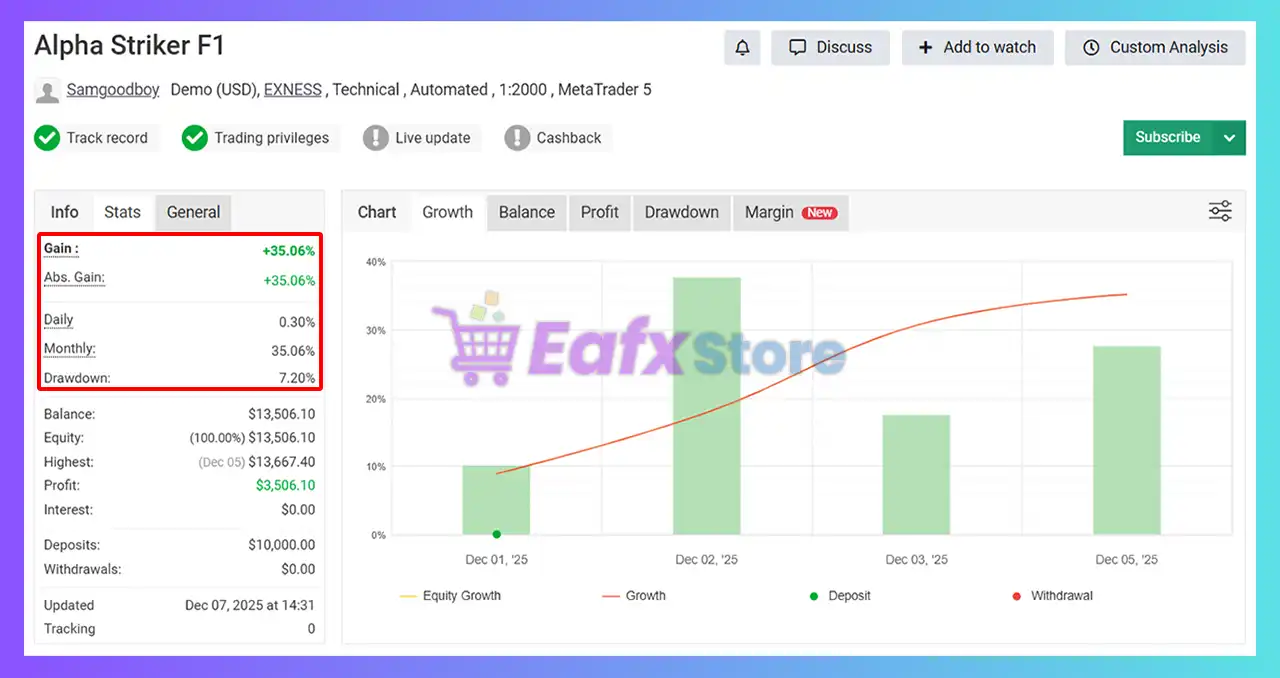This screenshot has height=678, width=1280.
Task: Open chart settings sliders icon
Action: pos(1220,211)
